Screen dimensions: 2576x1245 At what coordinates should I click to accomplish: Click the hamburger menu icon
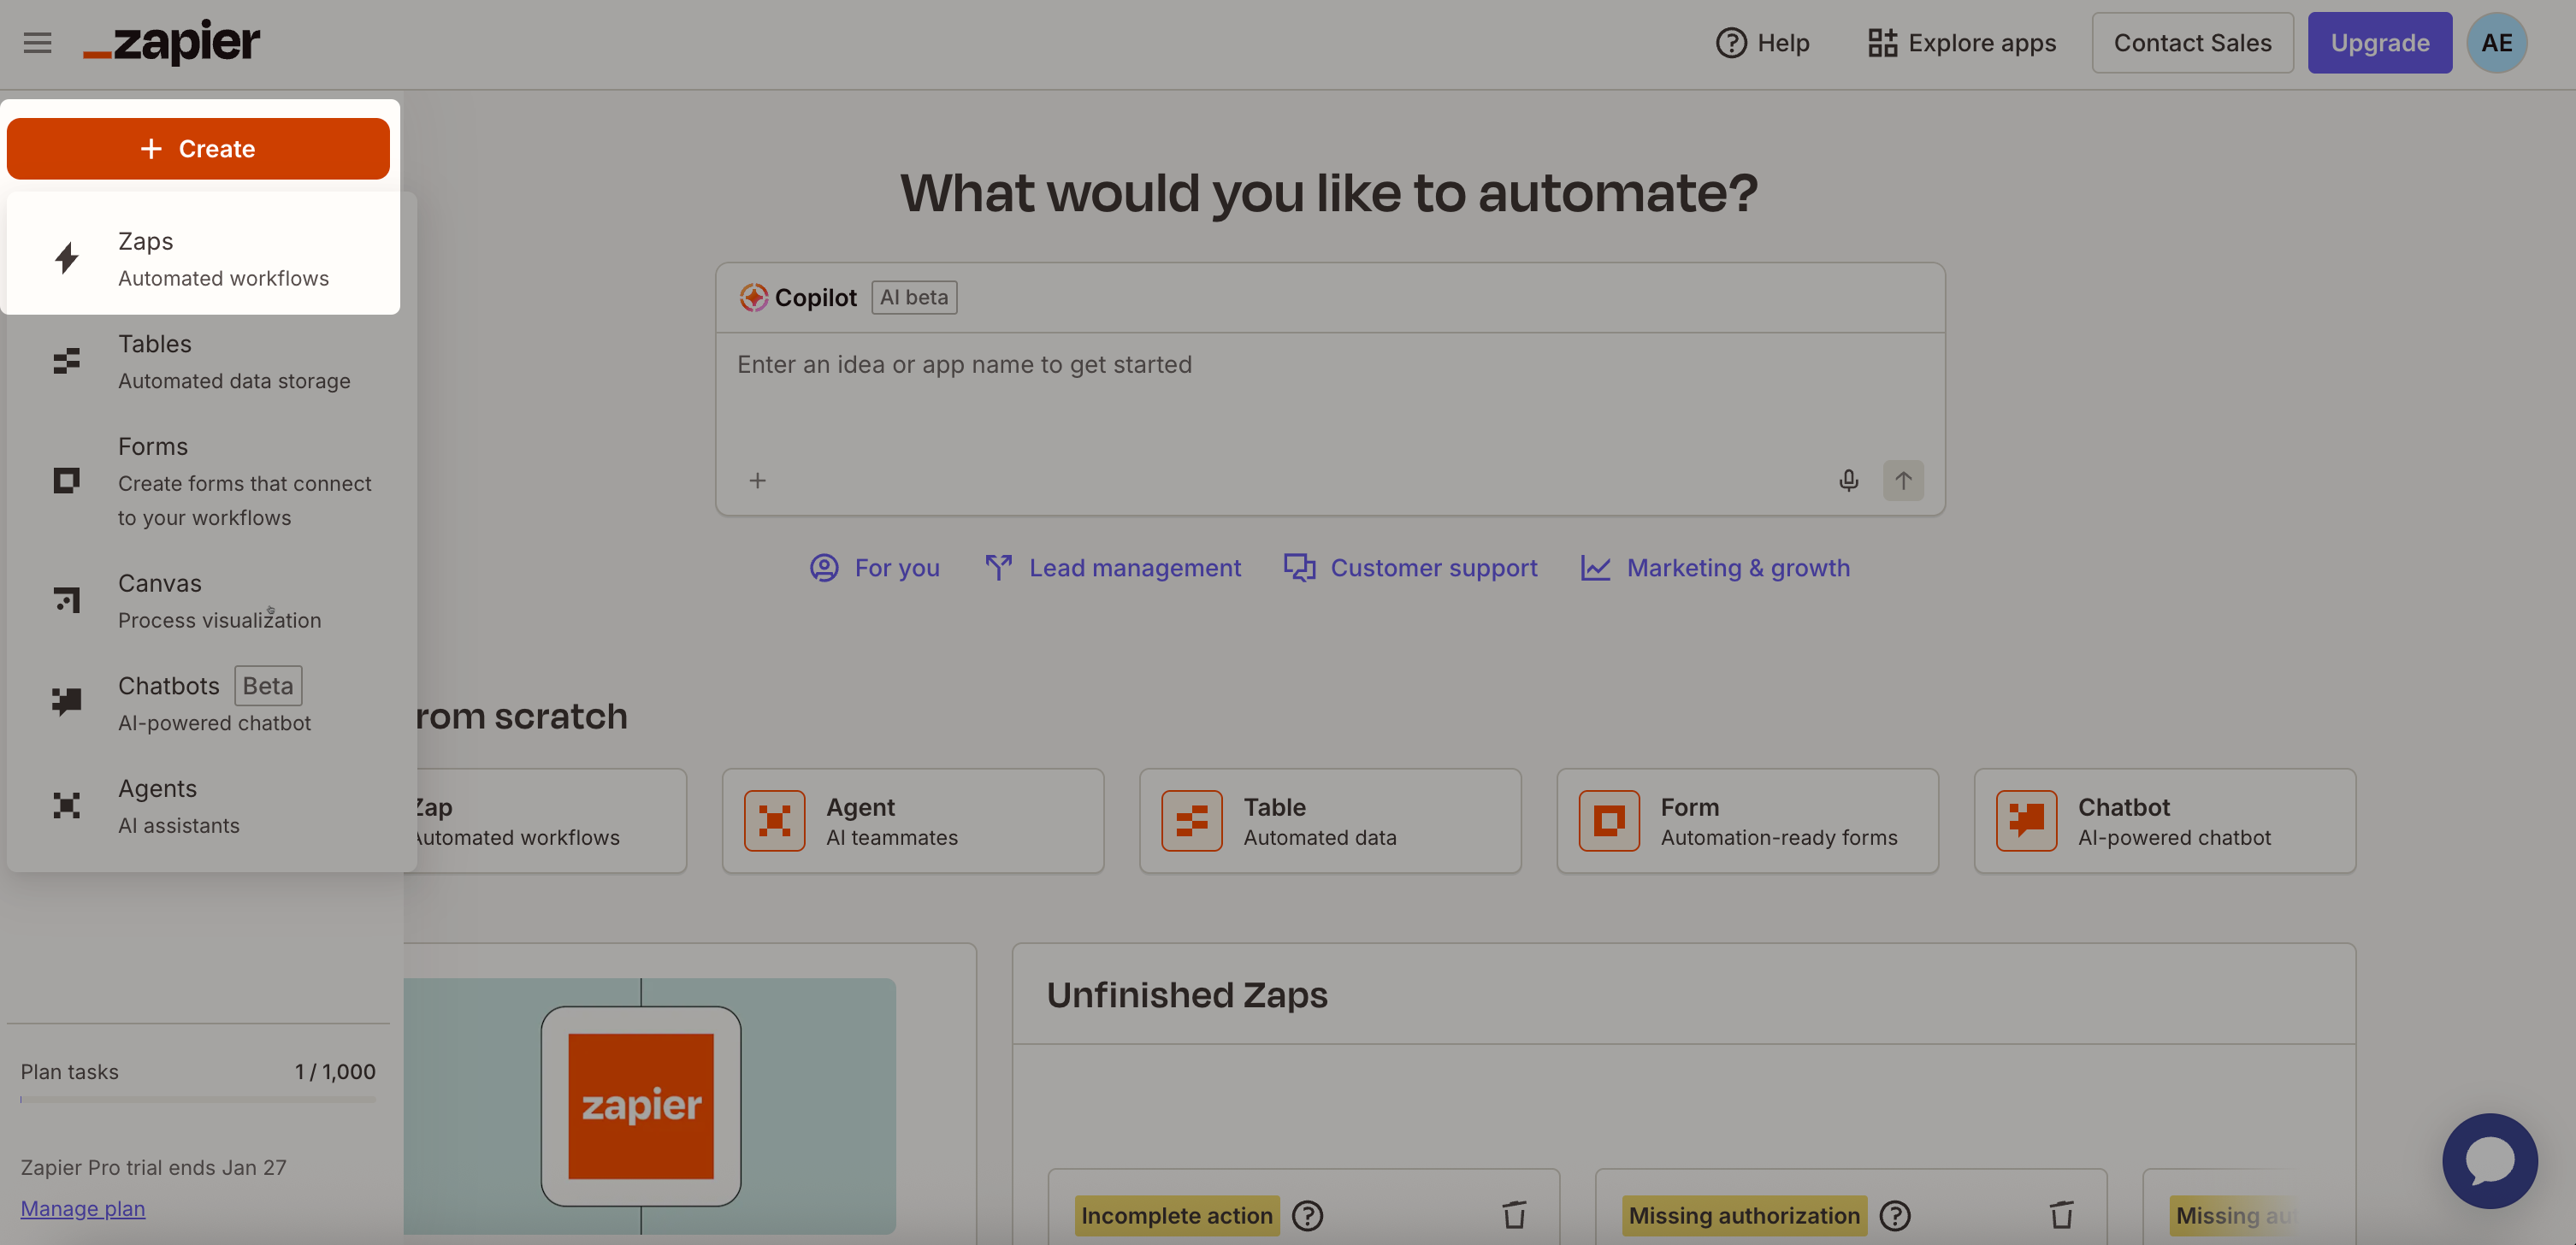point(37,43)
